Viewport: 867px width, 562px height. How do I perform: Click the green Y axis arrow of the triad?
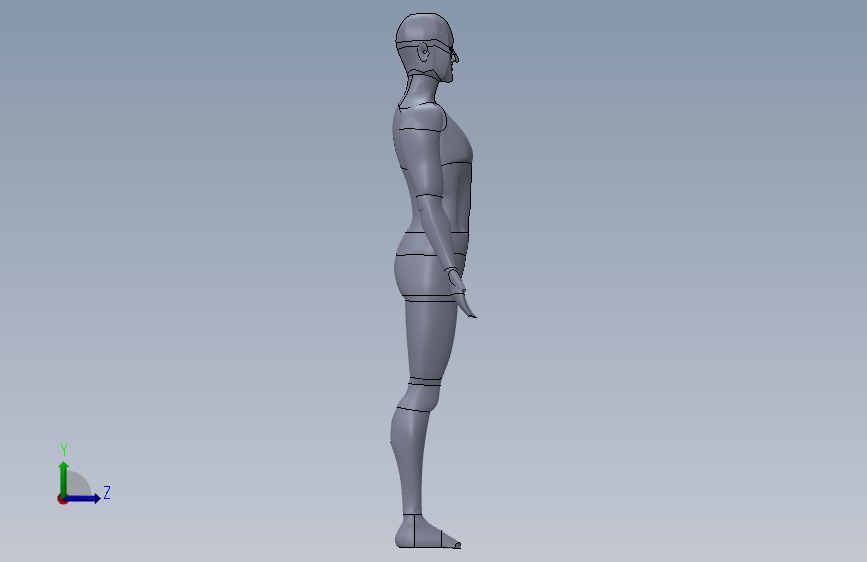pos(64,479)
